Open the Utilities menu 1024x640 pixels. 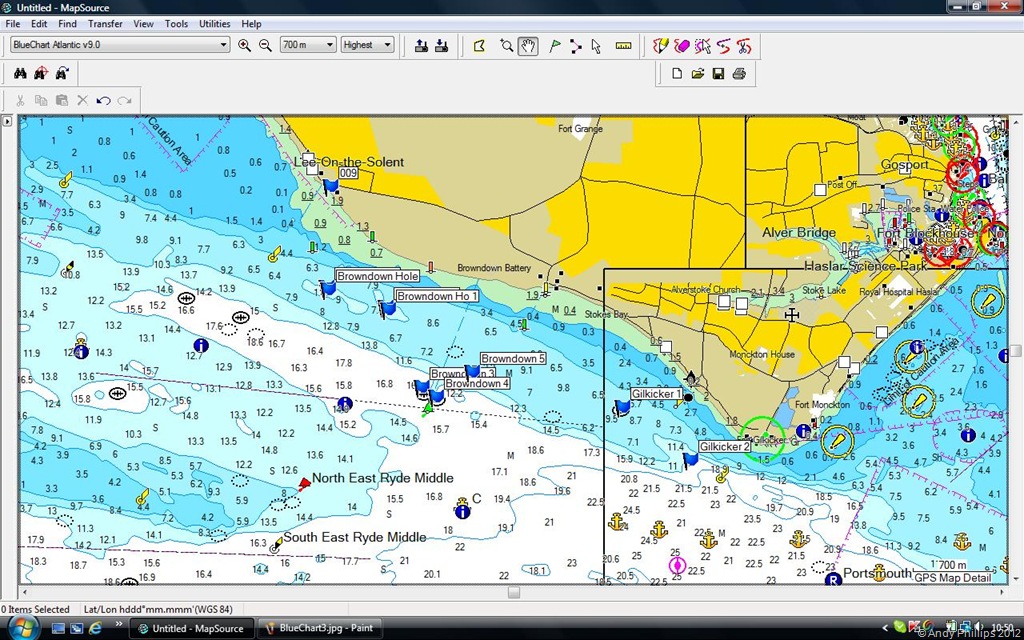(214, 23)
